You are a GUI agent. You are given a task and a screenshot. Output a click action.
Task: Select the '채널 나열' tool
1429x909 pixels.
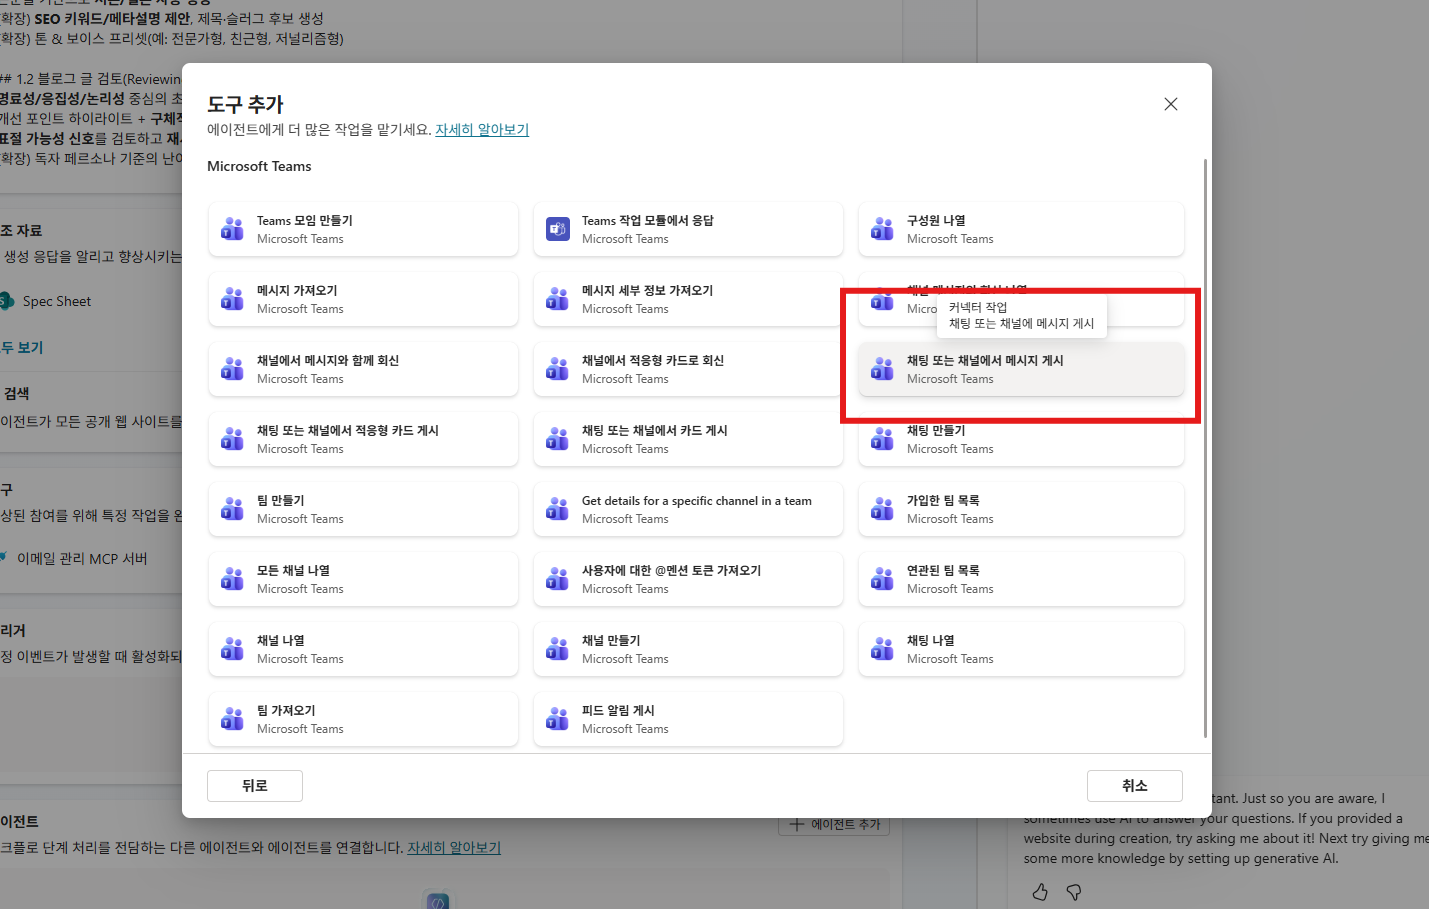coord(363,649)
